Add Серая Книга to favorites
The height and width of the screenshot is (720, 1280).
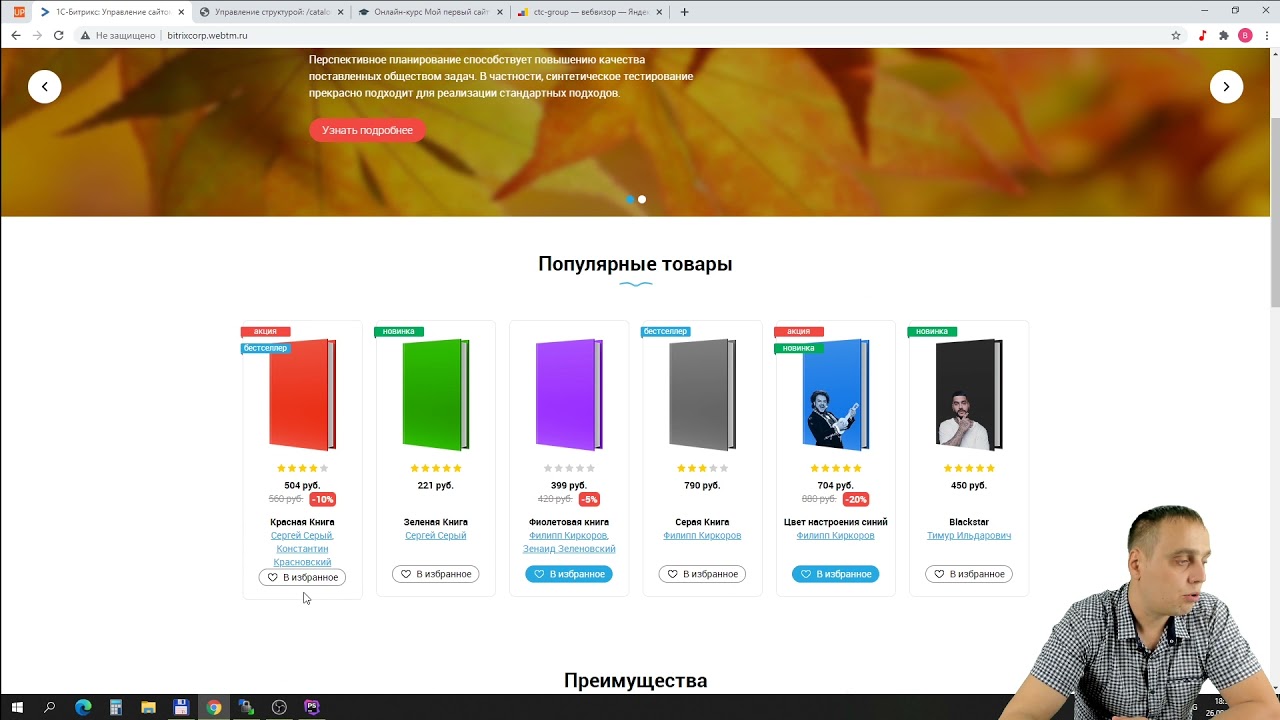click(x=702, y=574)
